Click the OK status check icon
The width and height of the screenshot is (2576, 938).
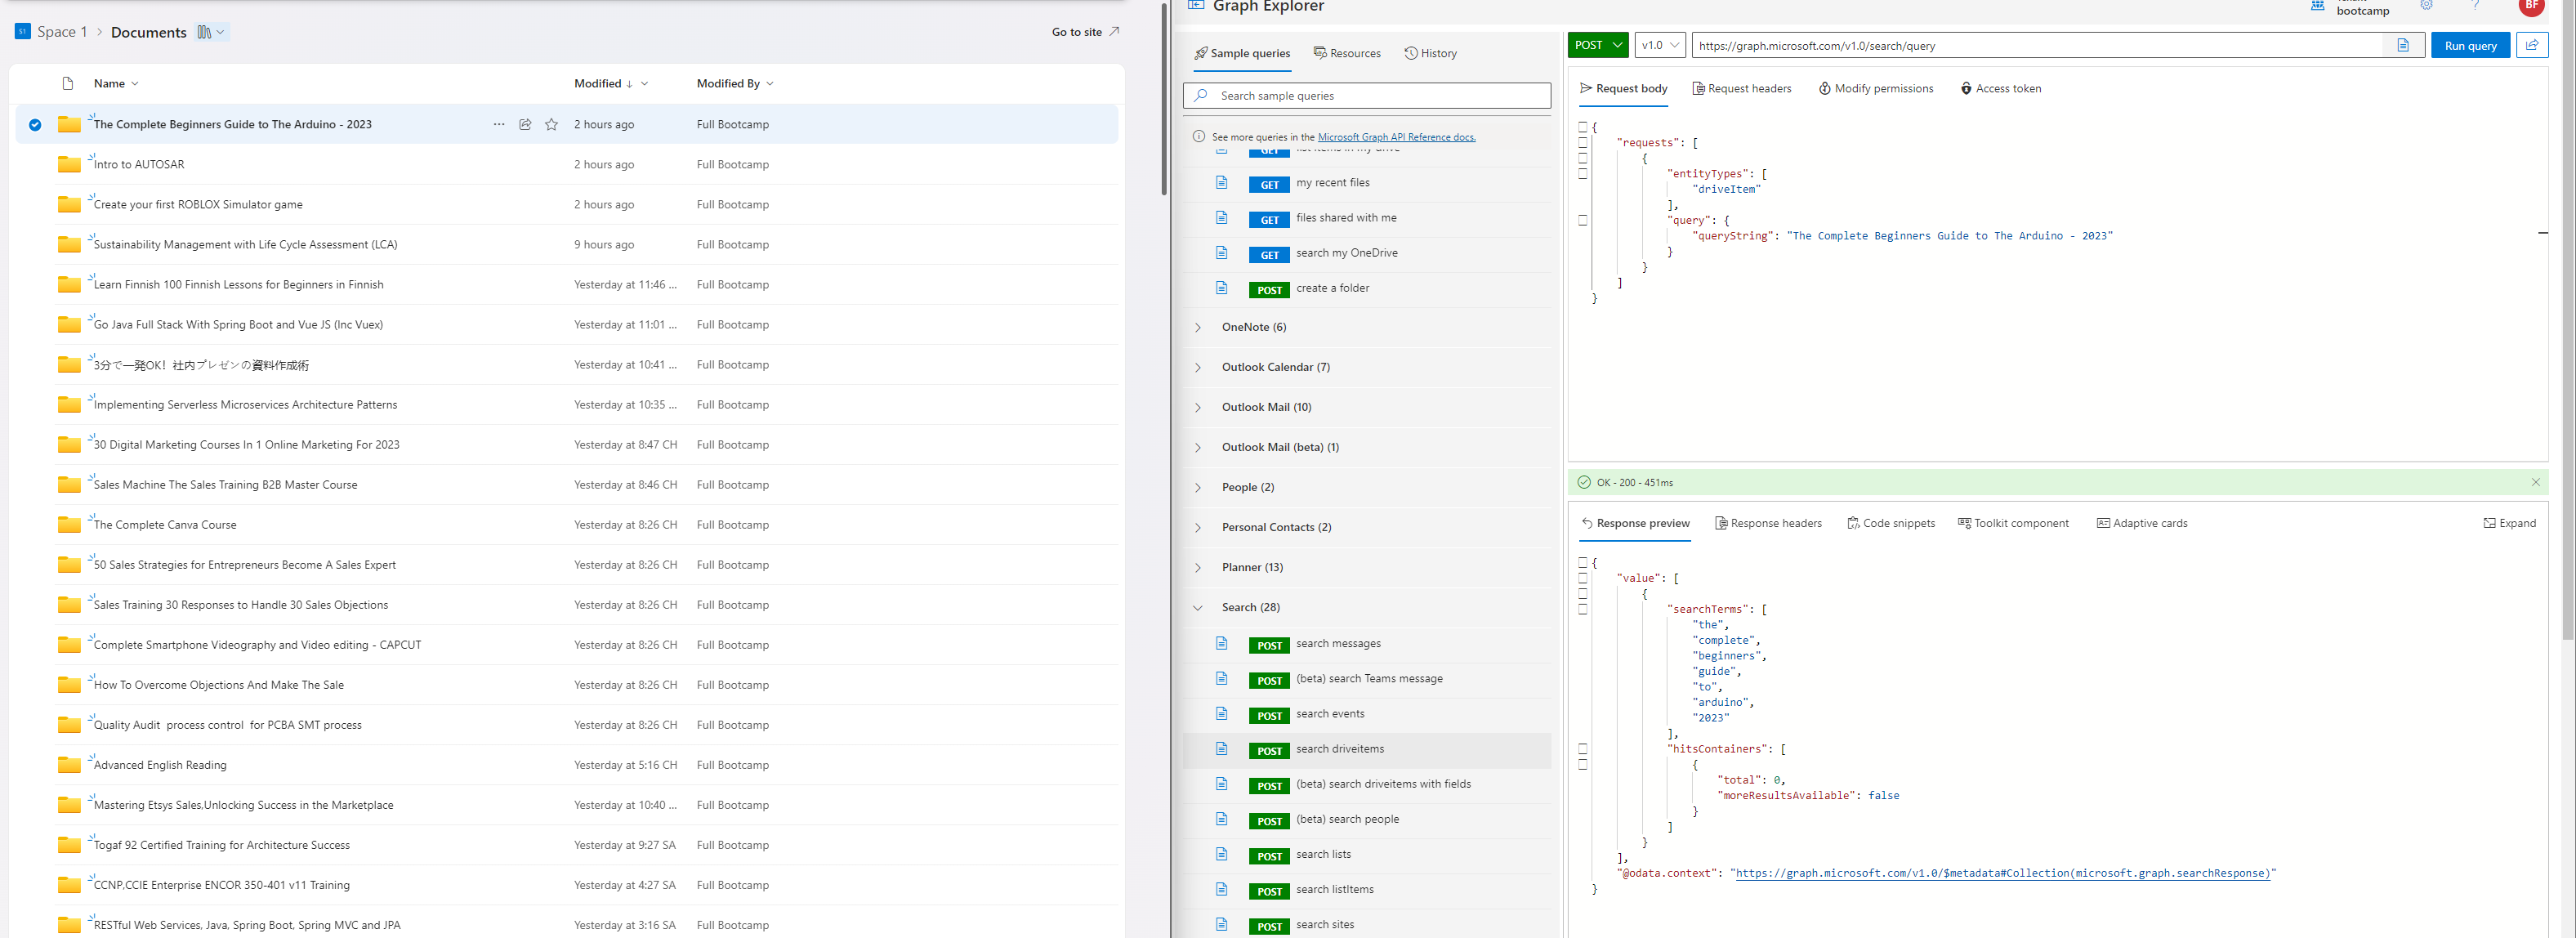(x=1583, y=482)
